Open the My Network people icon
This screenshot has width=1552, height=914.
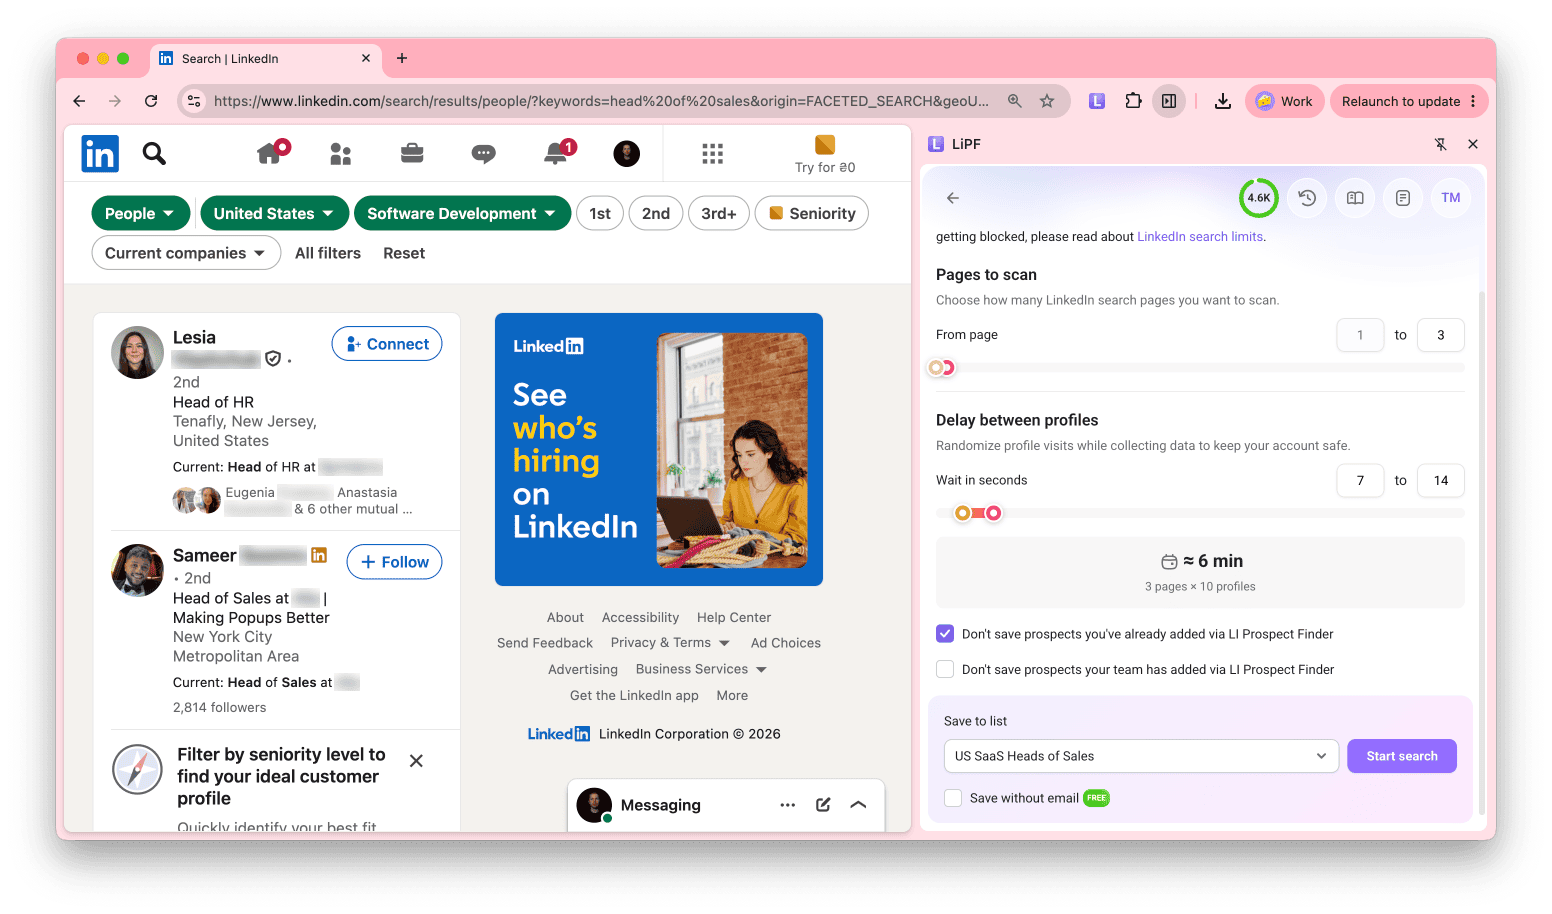(341, 153)
